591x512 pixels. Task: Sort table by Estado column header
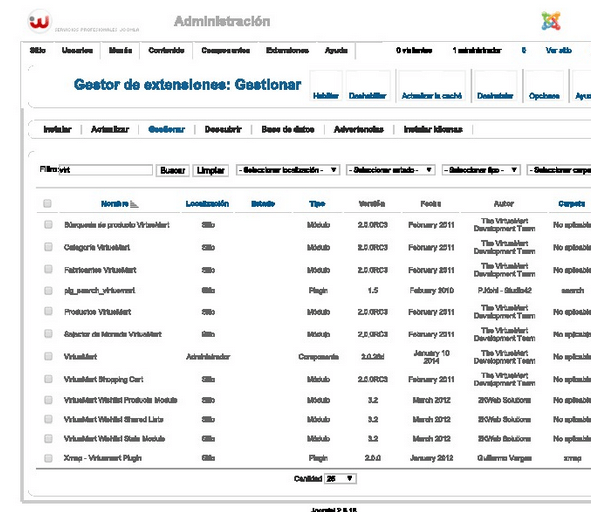(263, 204)
